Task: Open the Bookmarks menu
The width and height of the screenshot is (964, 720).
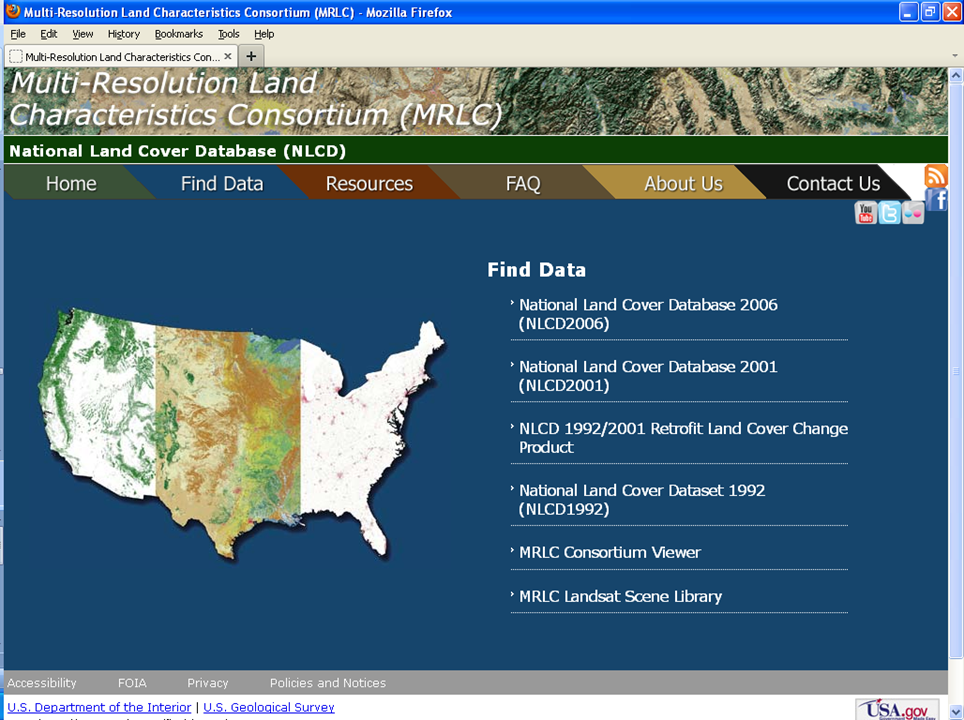Action: pos(178,33)
